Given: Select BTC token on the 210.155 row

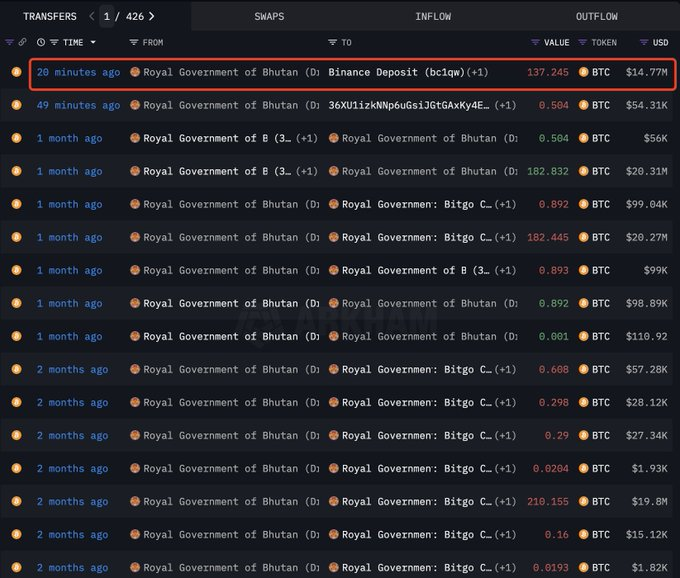Looking at the screenshot, I should coord(594,502).
